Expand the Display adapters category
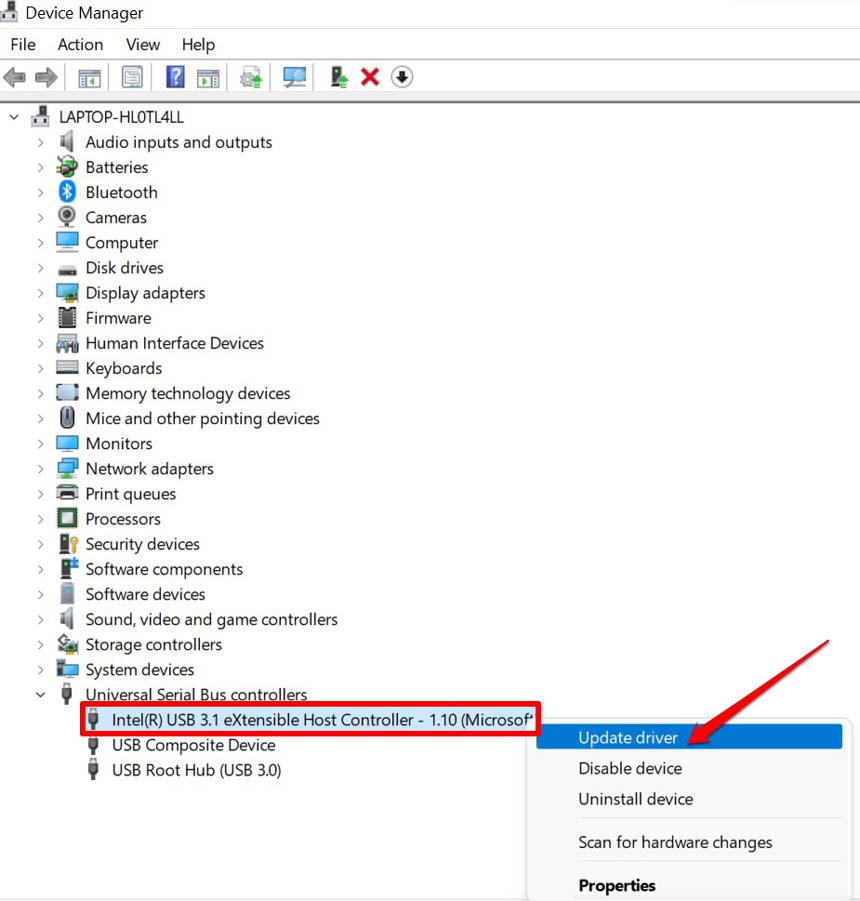 tap(41, 293)
